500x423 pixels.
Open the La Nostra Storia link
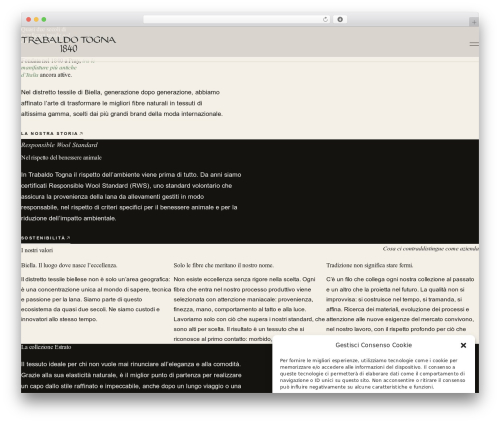pos(52,133)
